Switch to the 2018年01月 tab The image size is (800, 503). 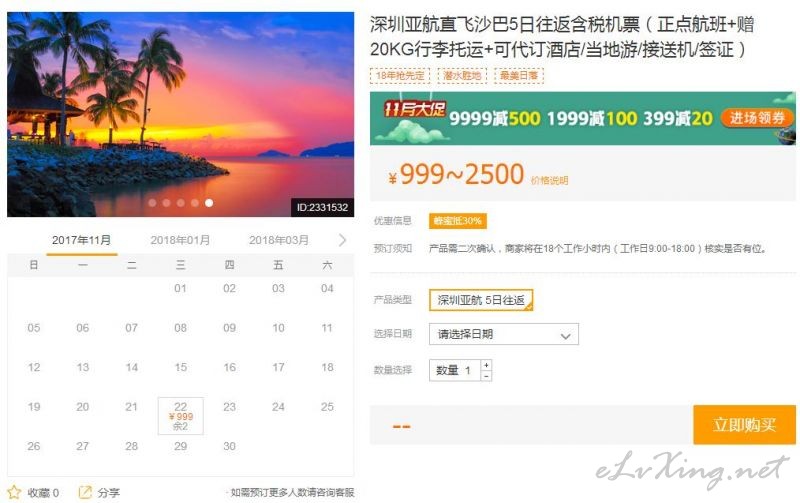[x=180, y=240]
